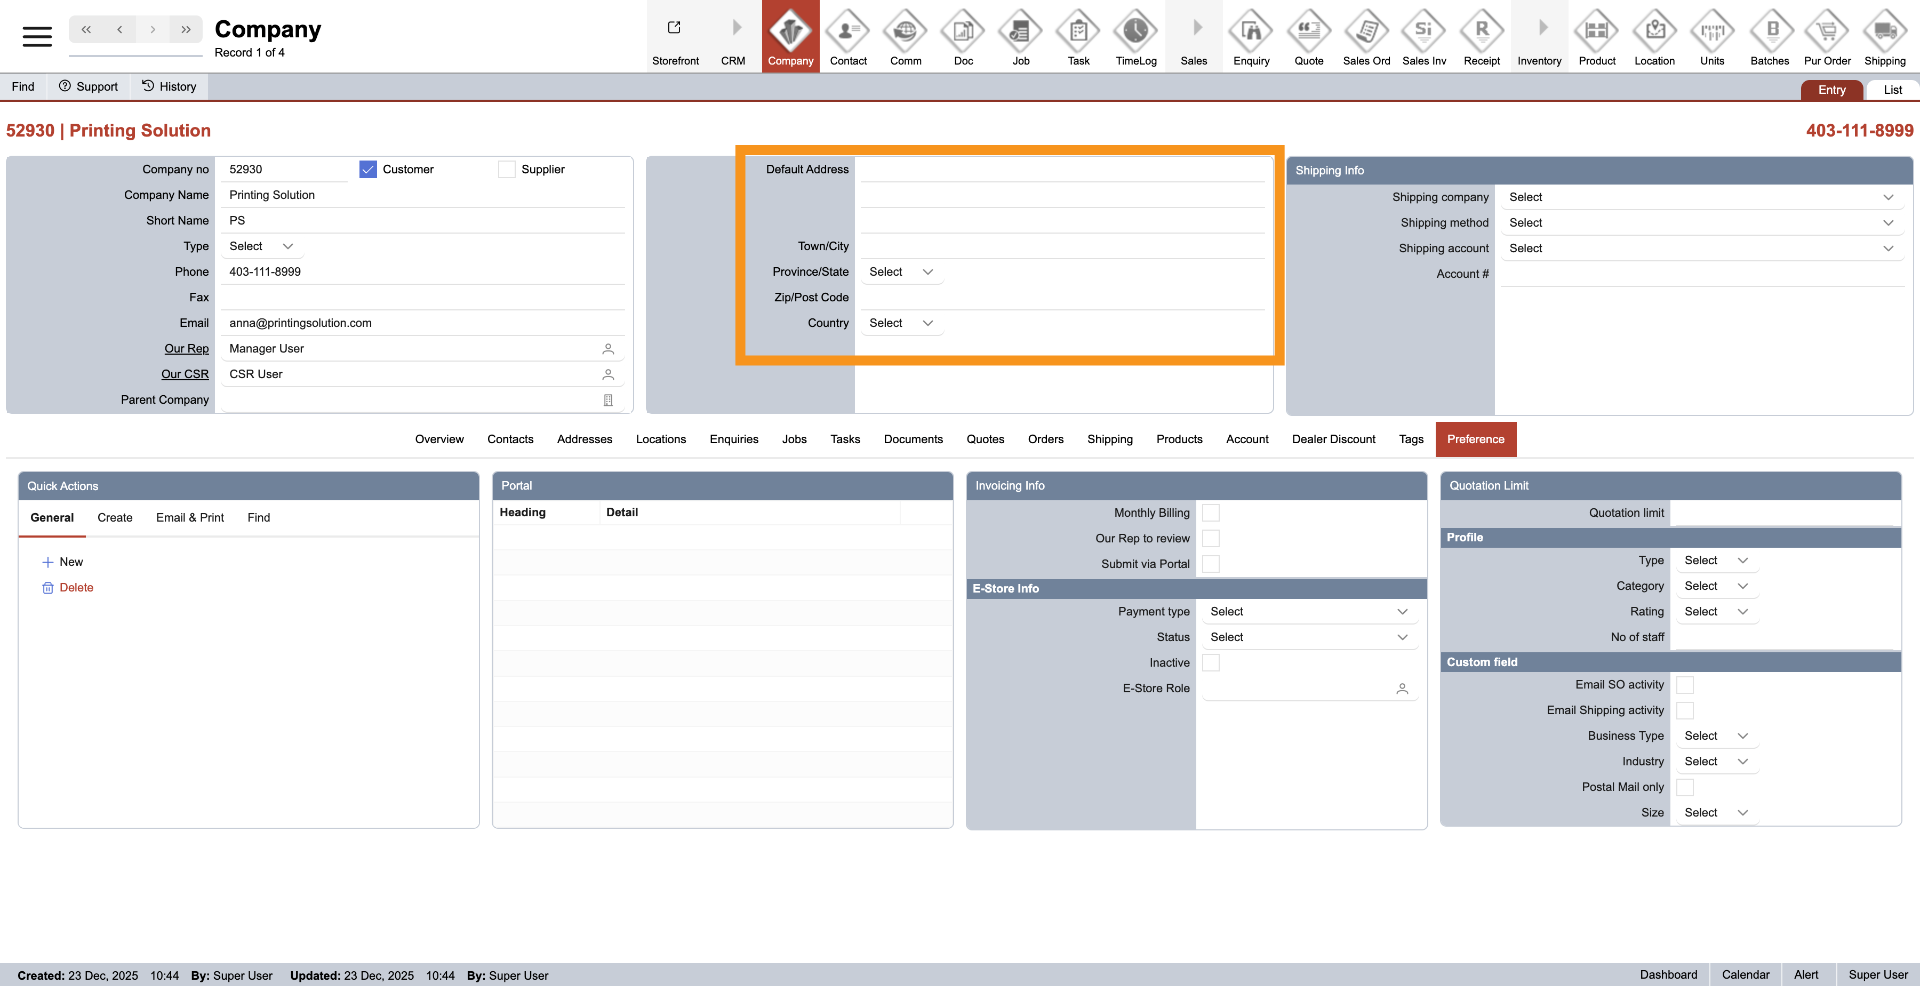Enable the Supplier checkbox
1920x986 pixels.
507,170
